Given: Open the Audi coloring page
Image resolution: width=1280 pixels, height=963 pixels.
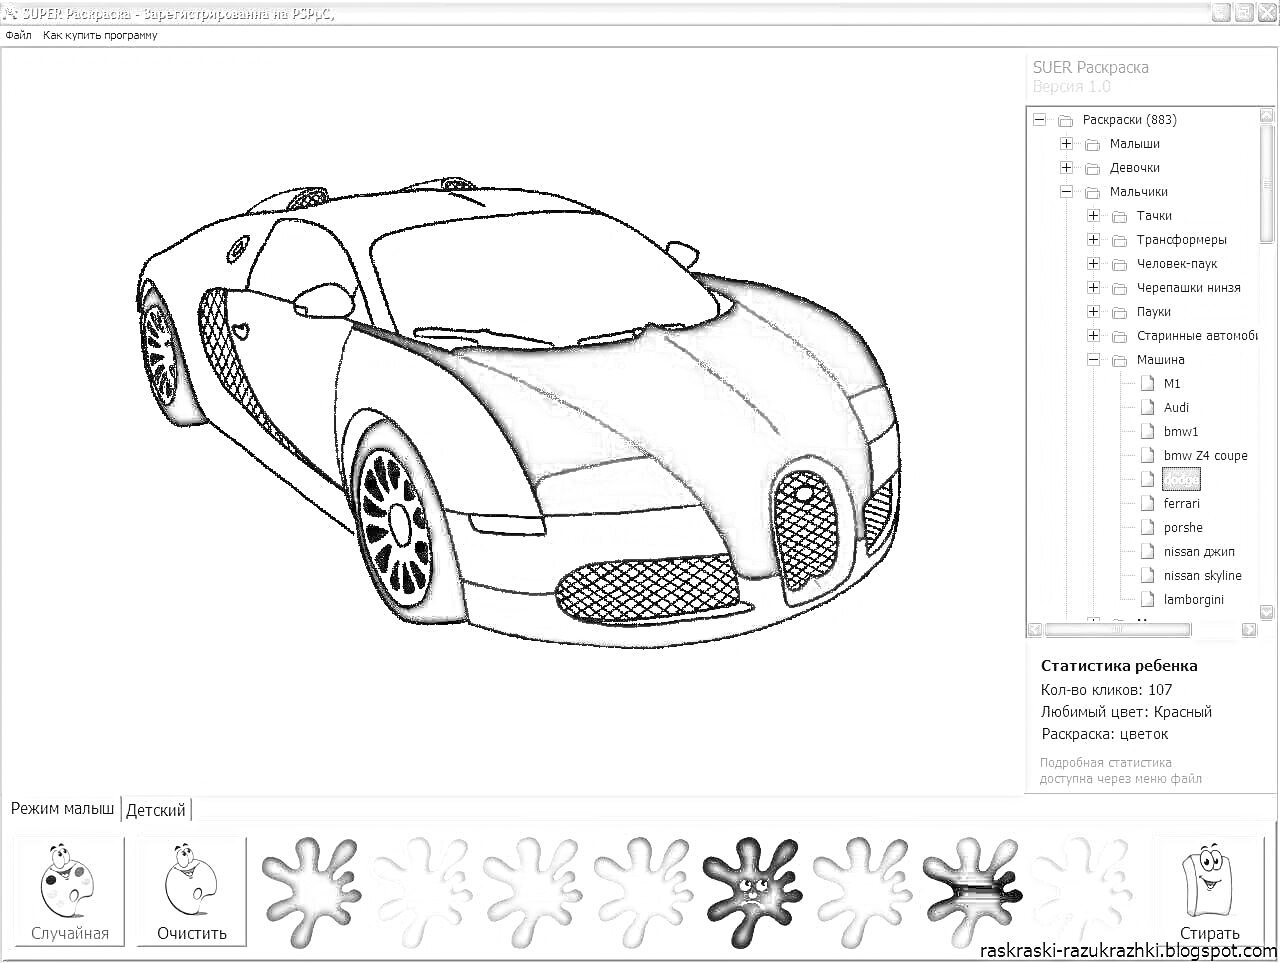Looking at the screenshot, I should coord(1176,408).
